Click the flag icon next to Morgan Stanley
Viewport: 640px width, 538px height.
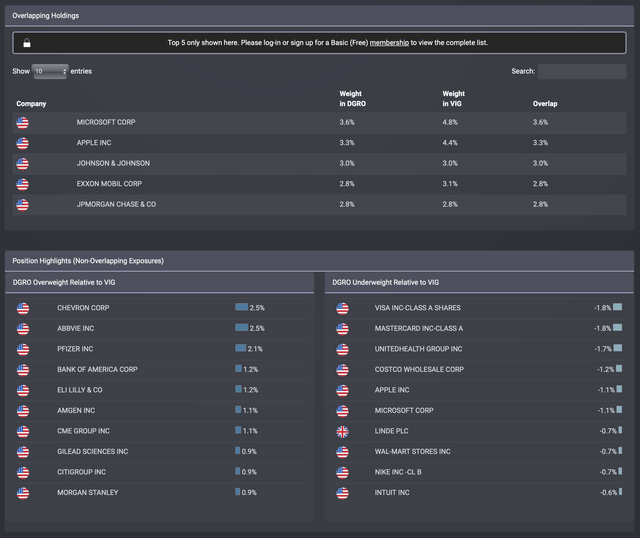[23, 493]
